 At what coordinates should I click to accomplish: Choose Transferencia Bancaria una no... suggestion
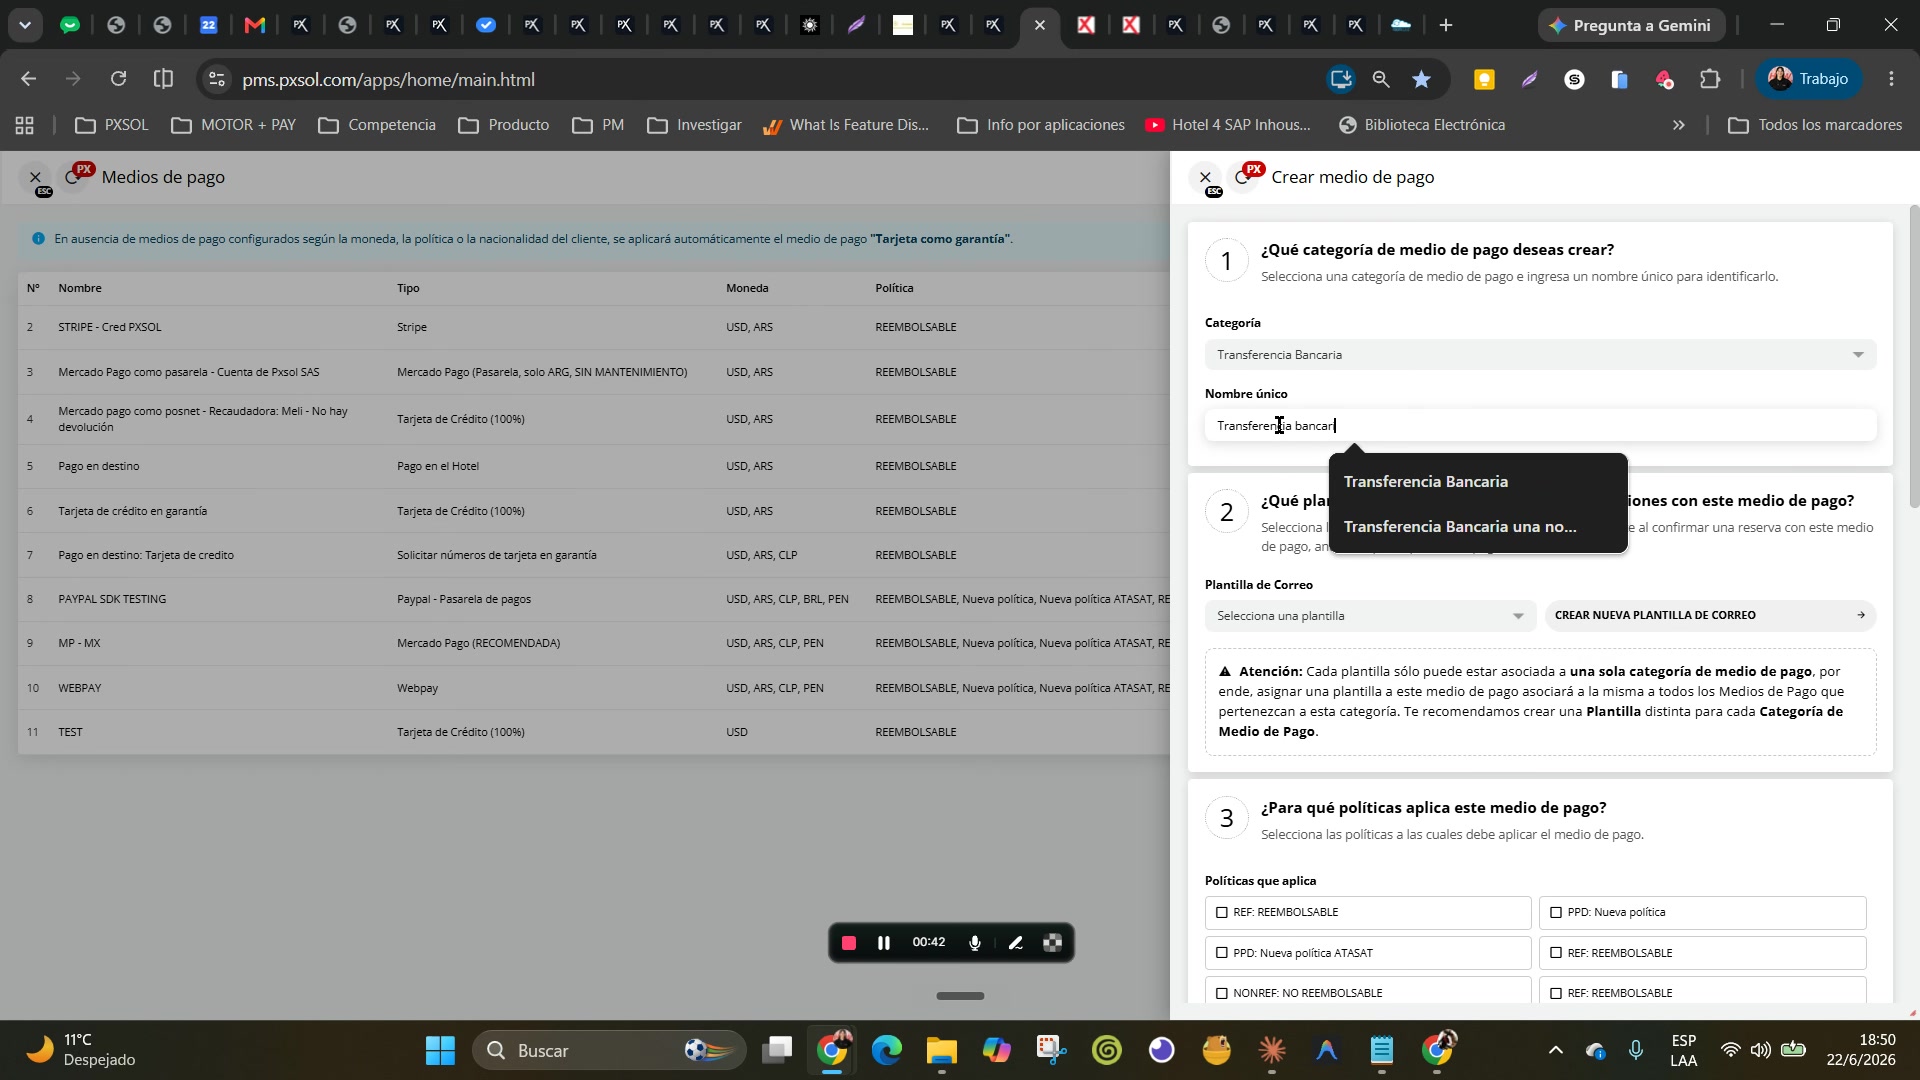(x=1478, y=527)
